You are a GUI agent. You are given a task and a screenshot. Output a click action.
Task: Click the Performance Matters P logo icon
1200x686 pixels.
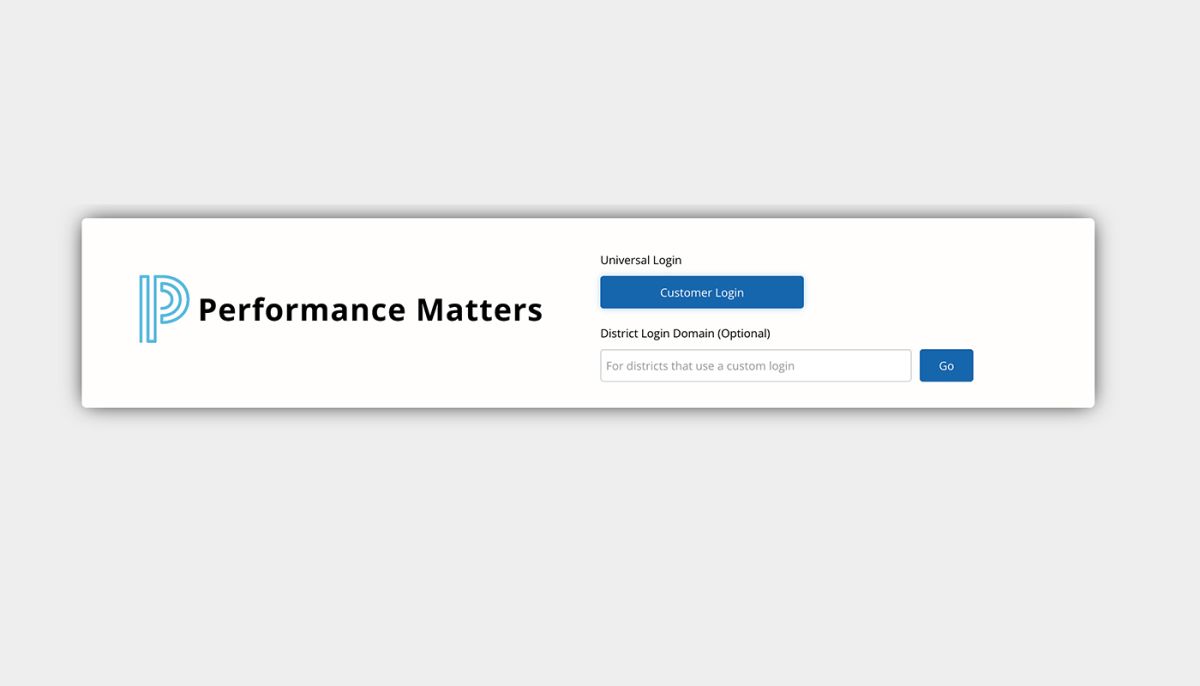[x=163, y=309]
